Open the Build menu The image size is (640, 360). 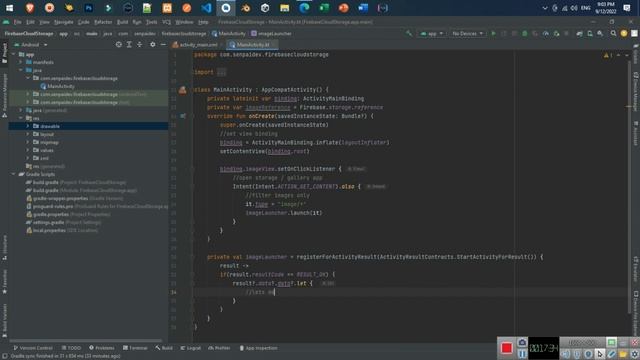[x=122, y=22]
